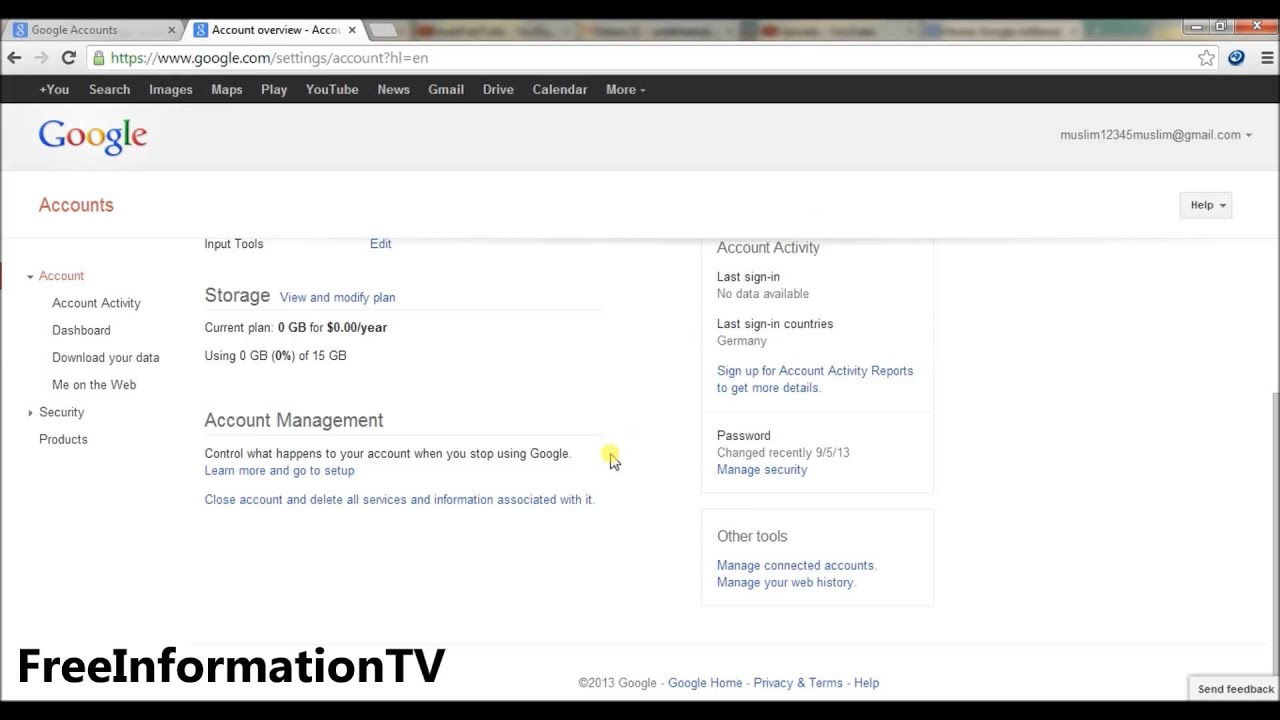Close the Google Accounts tab
This screenshot has height=720, width=1280.
(171, 30)
